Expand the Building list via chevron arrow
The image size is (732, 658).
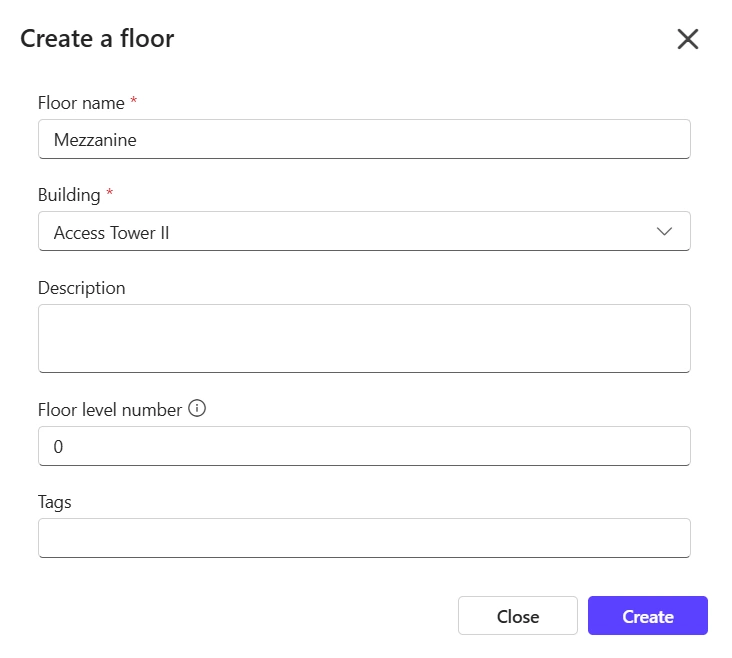click(x=664, y=231)
